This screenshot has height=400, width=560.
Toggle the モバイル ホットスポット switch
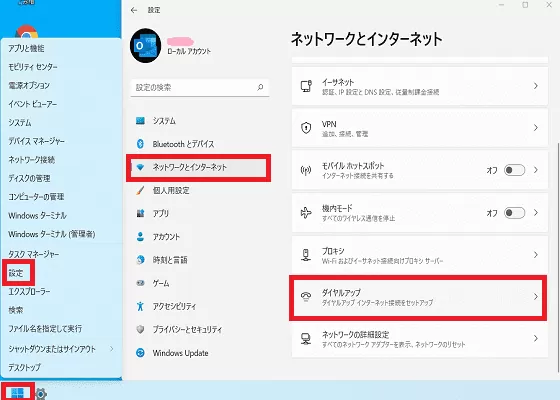[x=514, y=170]
